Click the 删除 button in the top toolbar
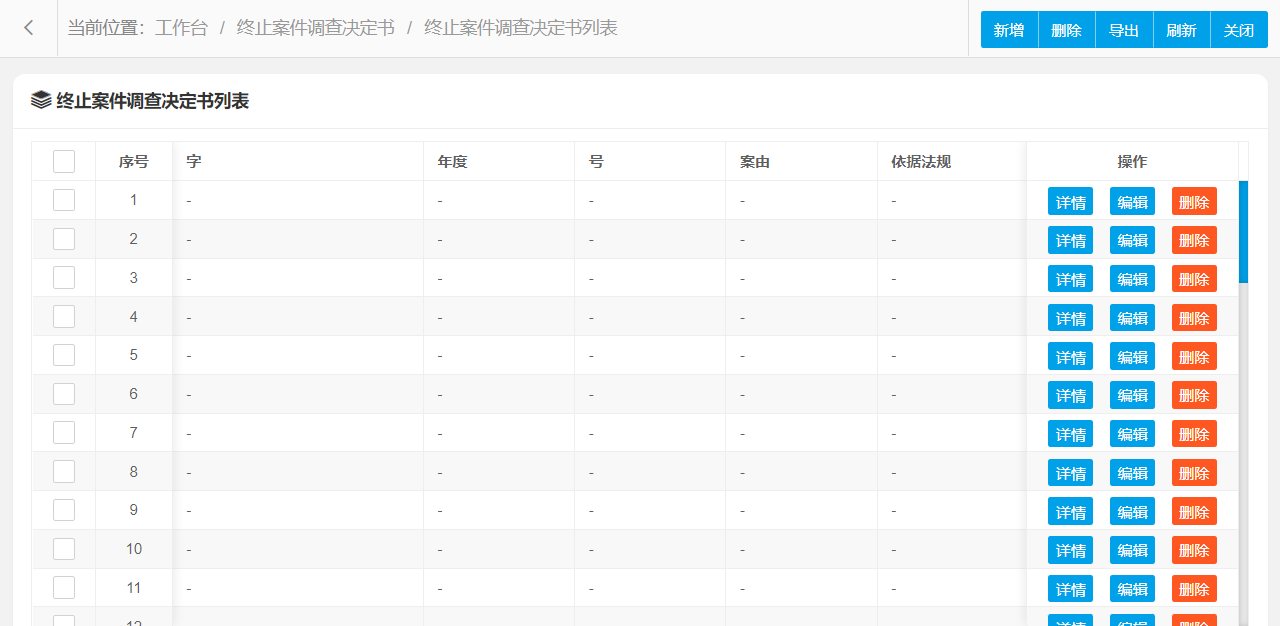The height and width of the screenshot is (626, 1280). point(1067,30)
